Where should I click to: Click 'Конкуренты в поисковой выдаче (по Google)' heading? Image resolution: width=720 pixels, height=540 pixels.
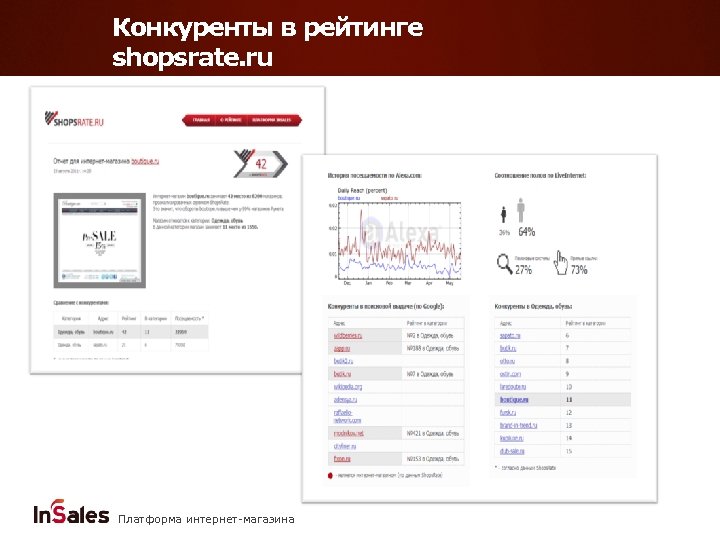[386, 306]
